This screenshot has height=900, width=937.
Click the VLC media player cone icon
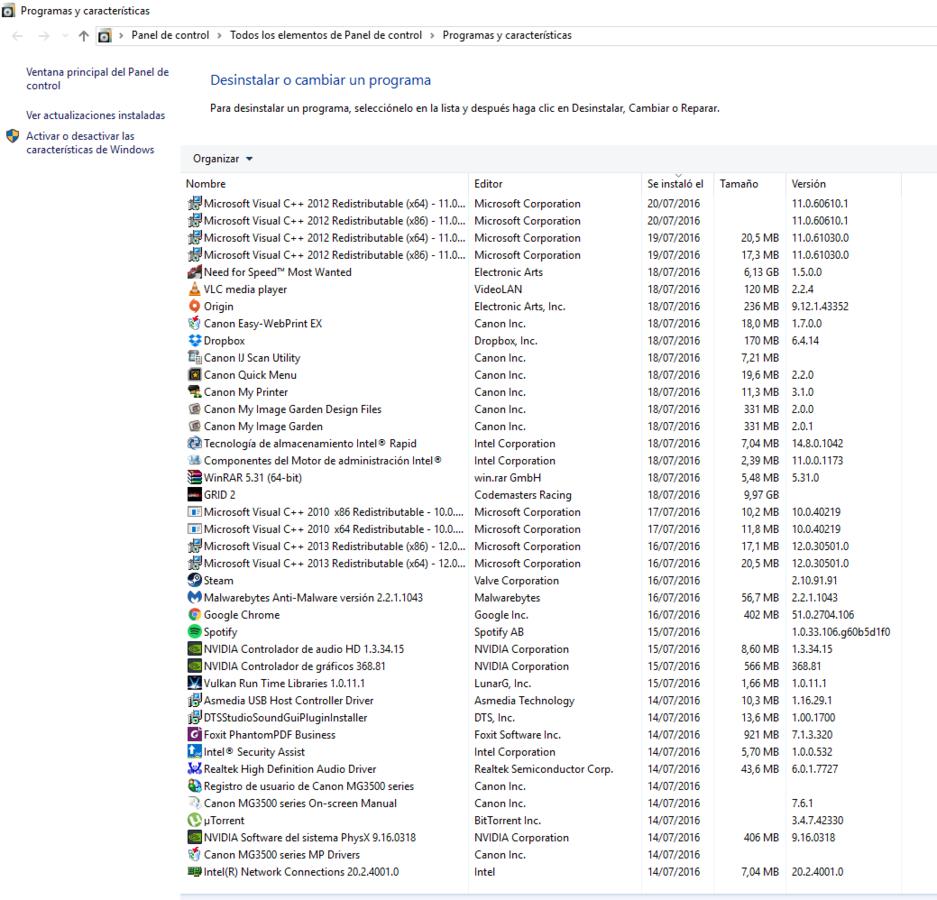coord(194,290)
